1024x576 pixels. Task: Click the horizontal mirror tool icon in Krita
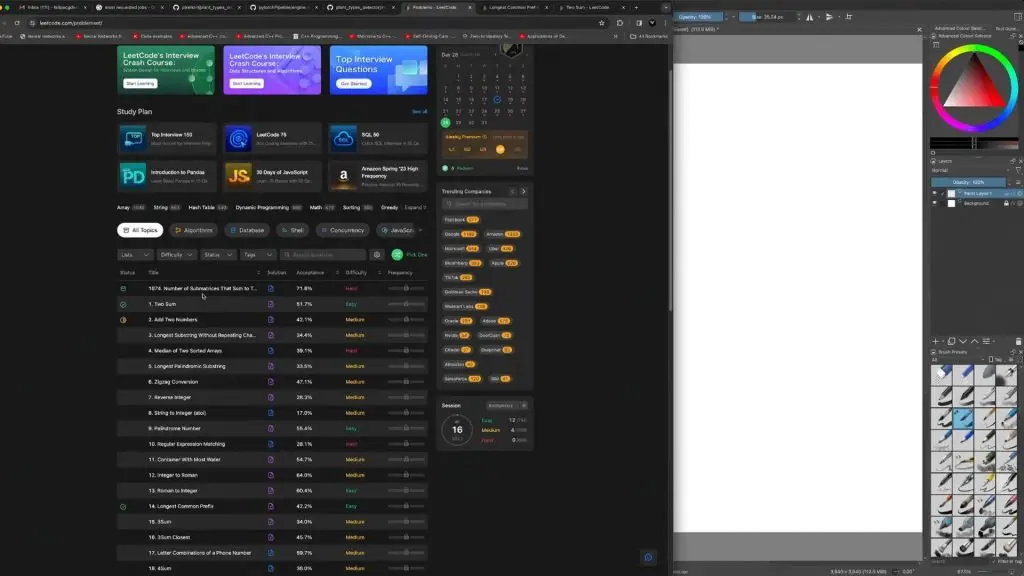tap(810, 17)
